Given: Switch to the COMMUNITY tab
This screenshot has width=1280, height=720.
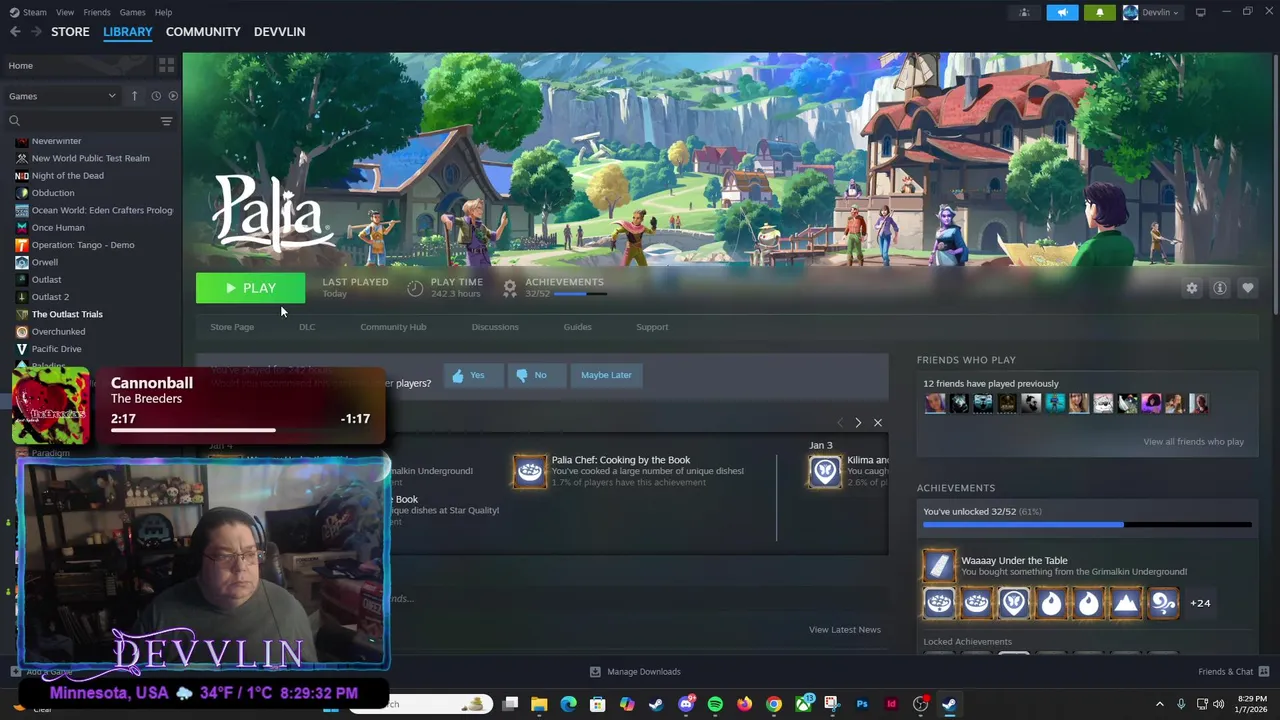Looking at the screenshot, I should (203, 32).
